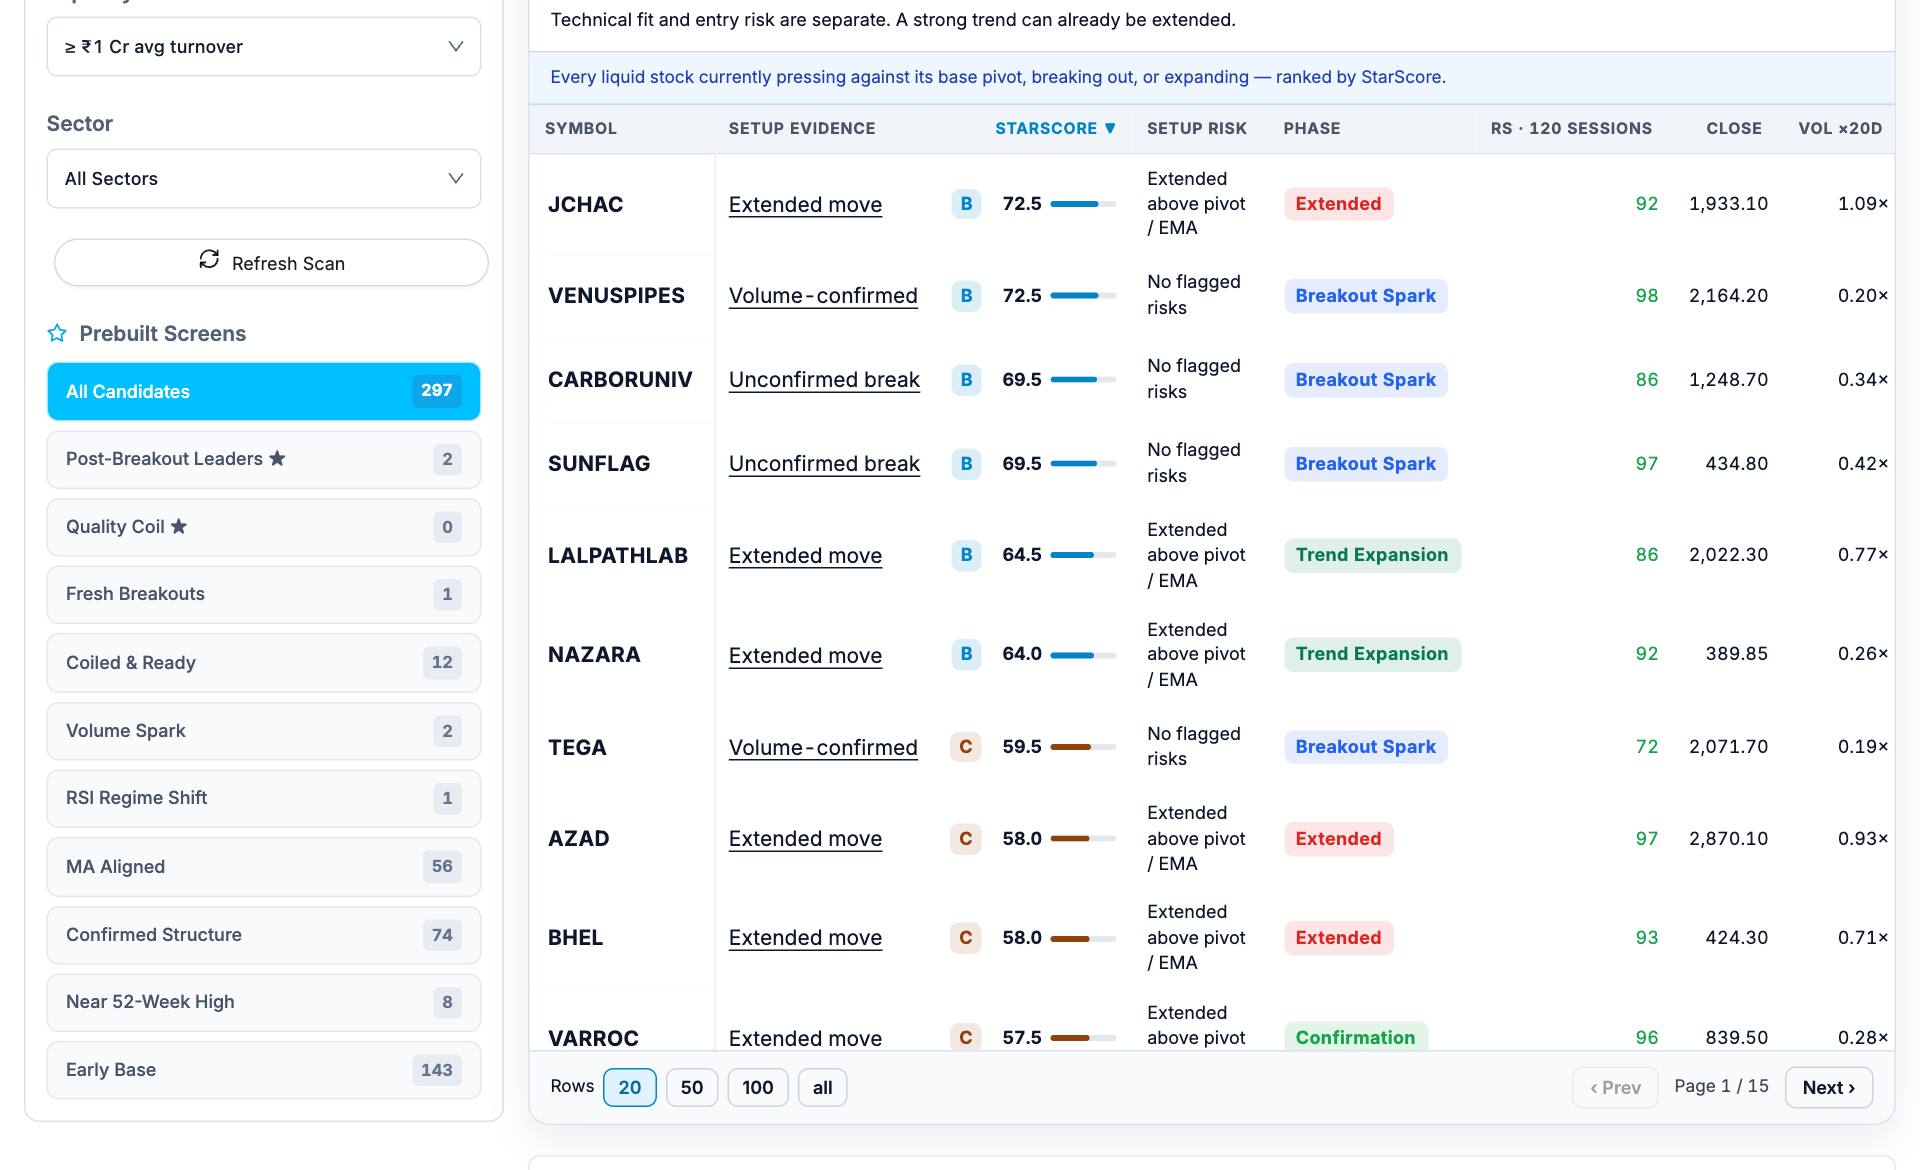Show all rows

[823, 1087]
